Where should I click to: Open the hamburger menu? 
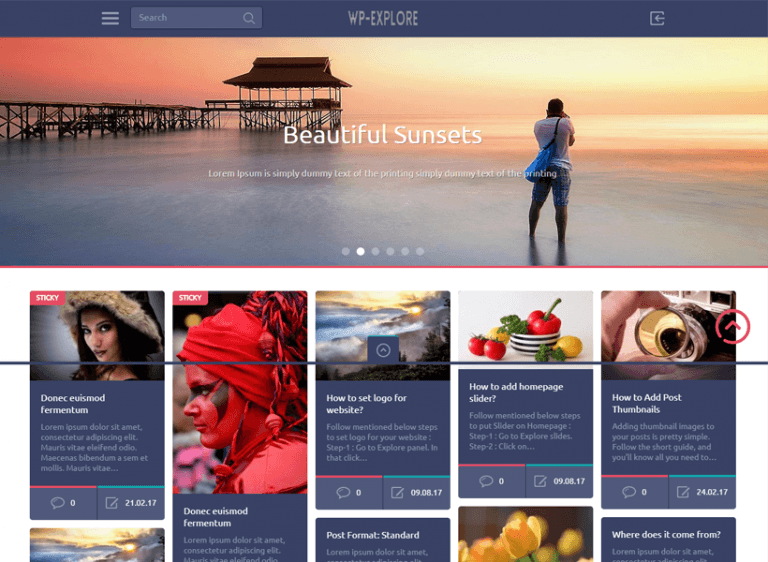pyautogui.click(x=110, y=19)
